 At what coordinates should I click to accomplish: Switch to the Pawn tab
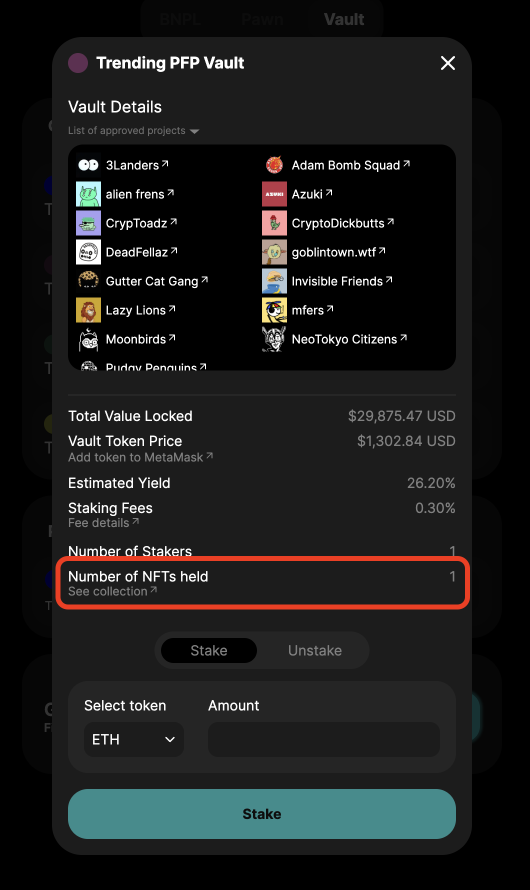pos(262,19)
